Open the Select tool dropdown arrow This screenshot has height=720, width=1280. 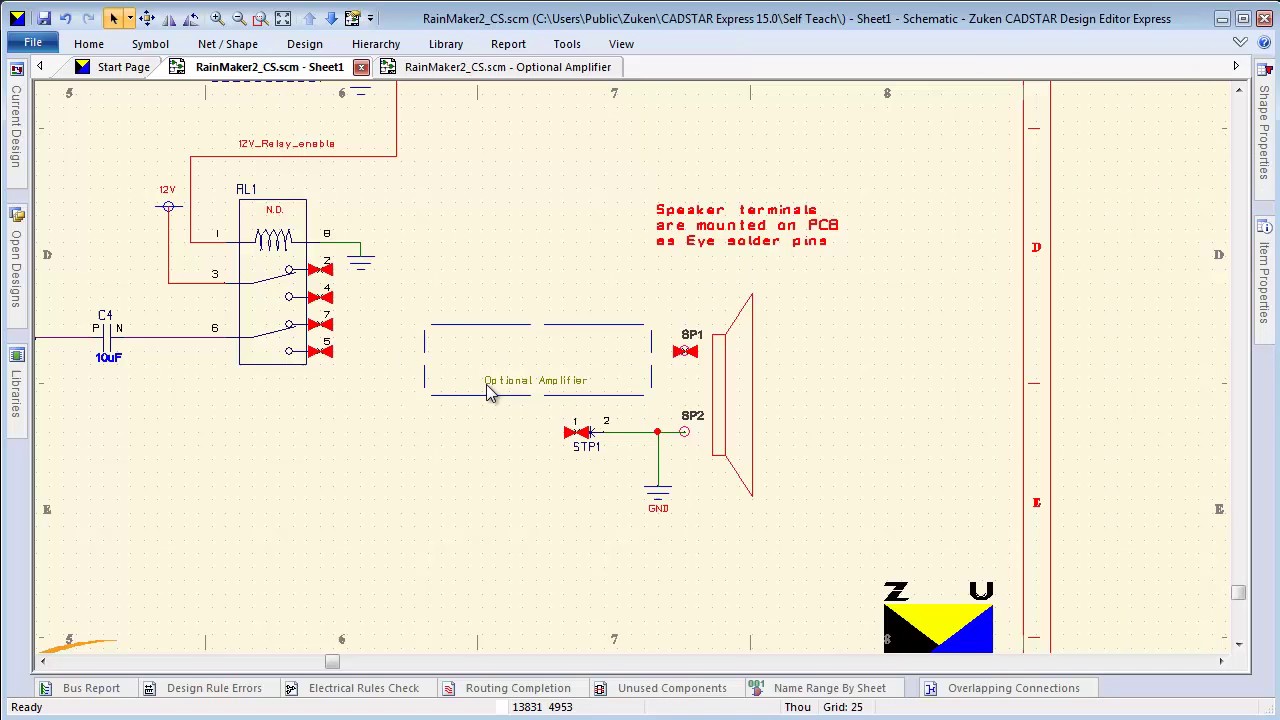coord(129,18)
